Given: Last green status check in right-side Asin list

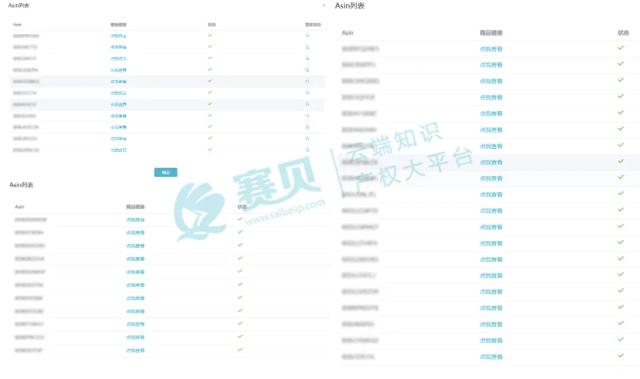Looking at the screenshot, I should click(x=621, y=355).
